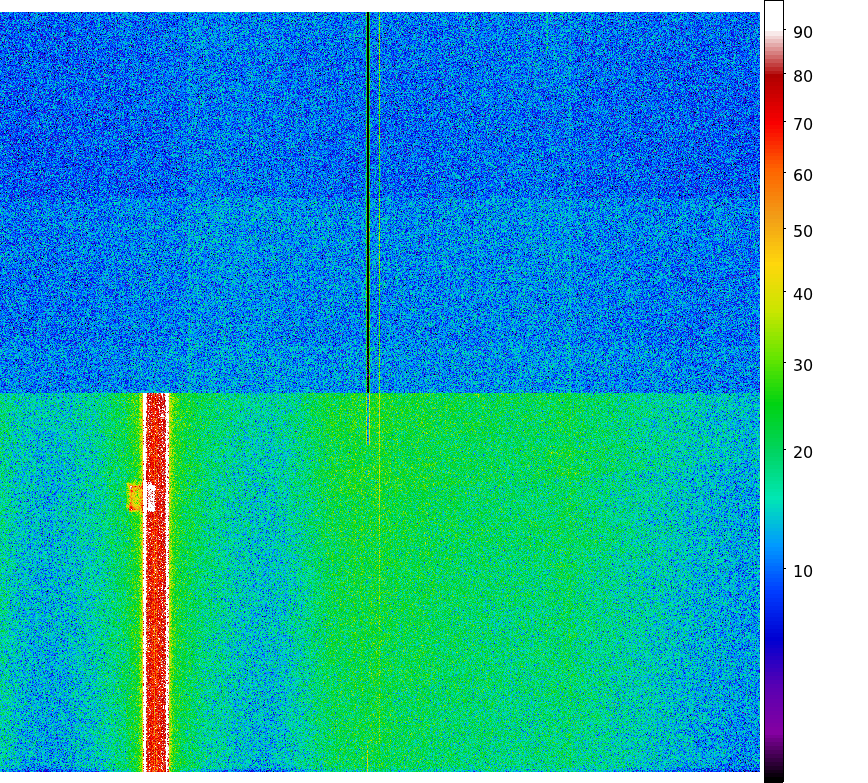The height and width of the screenshot is (783, 868).
Task: Click the 20 colorbar tick label
Action: [803, 452]
